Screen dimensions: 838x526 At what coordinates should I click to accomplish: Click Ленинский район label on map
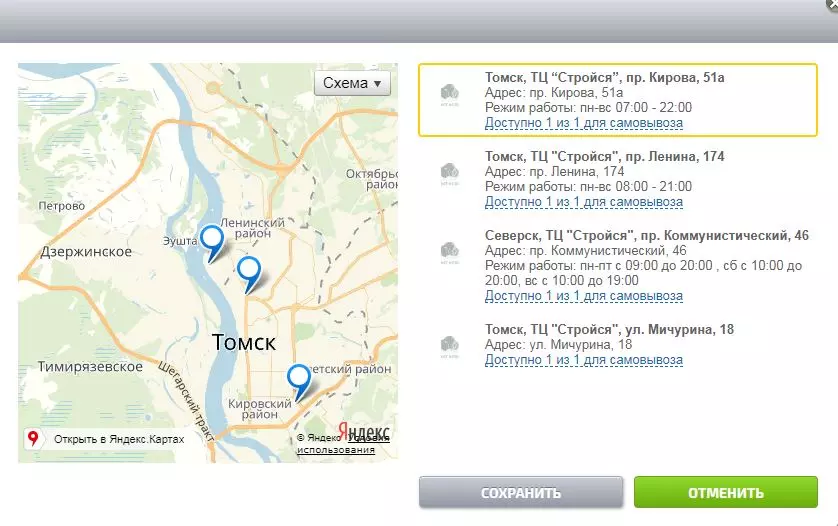tap(252, 228)
